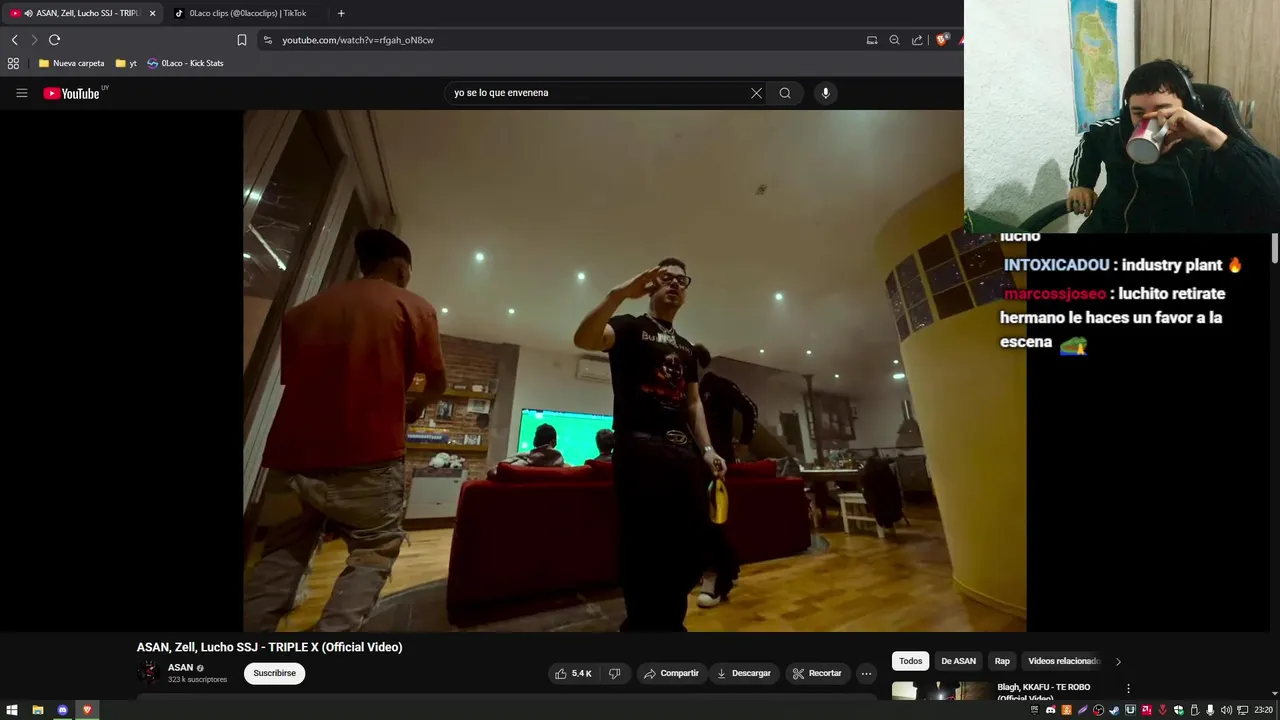Open Windows Security shield tray icon
Image resolution: width=1280 pixels, height=720 pixels.
[x=1178, y=710]
